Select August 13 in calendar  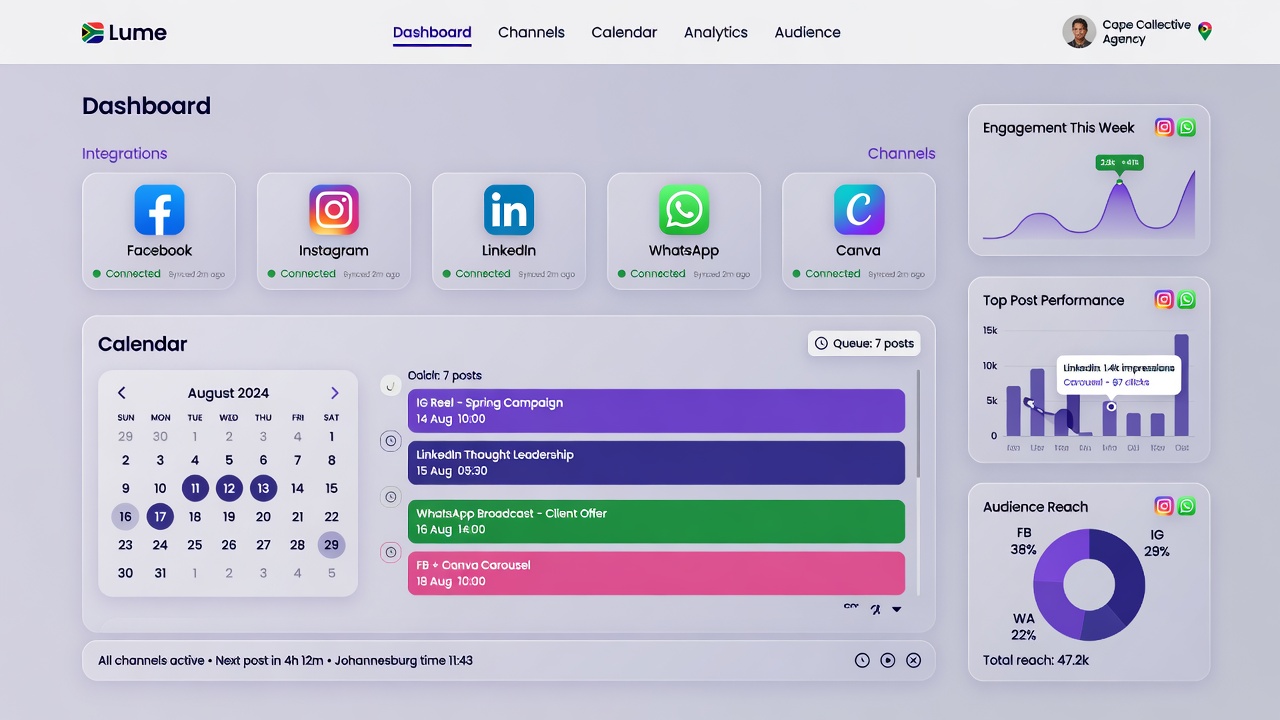263,488
